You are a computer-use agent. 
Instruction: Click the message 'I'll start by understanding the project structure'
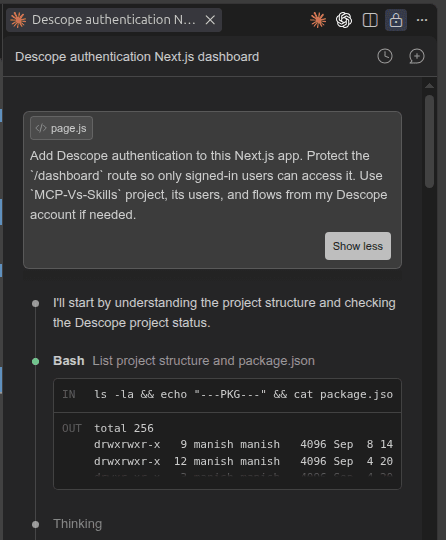coord(224,313)
